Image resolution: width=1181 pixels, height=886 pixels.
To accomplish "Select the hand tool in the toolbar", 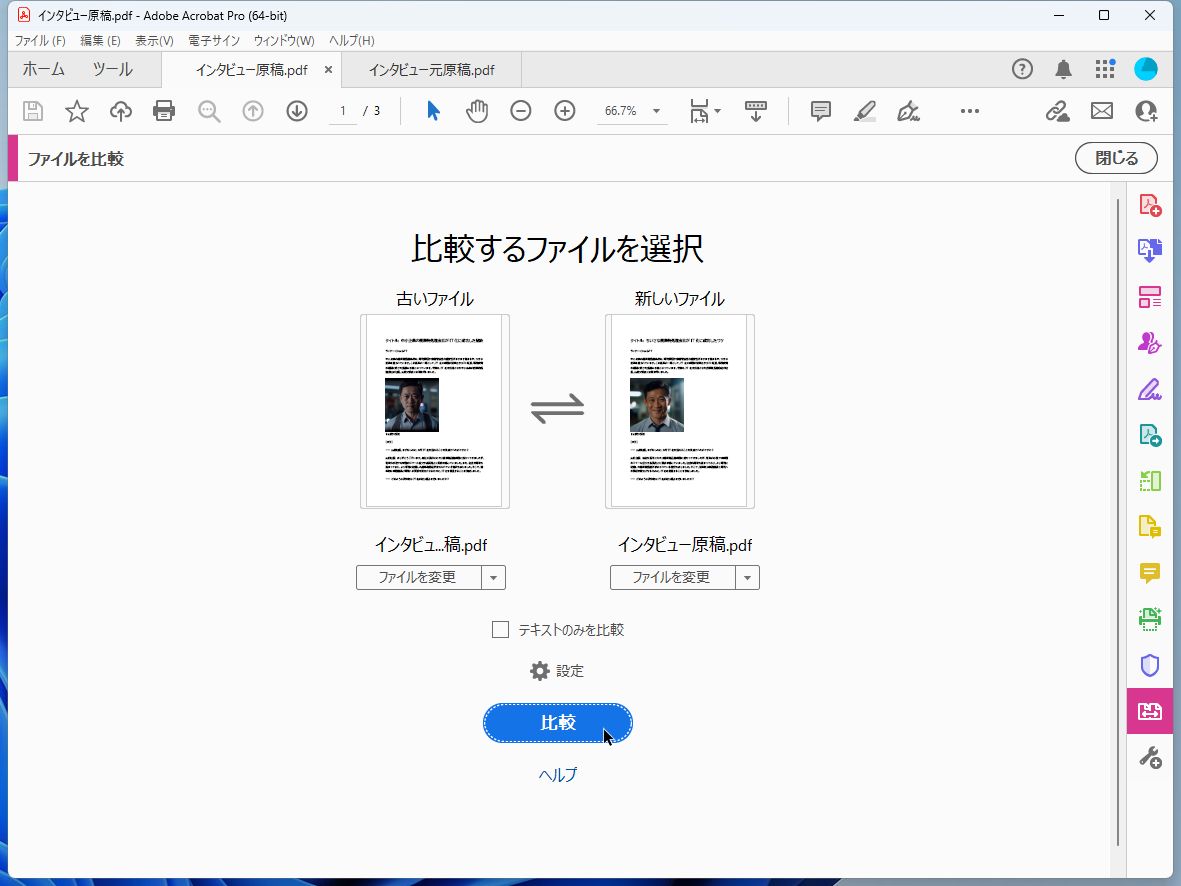I will [x=477, y=111].
